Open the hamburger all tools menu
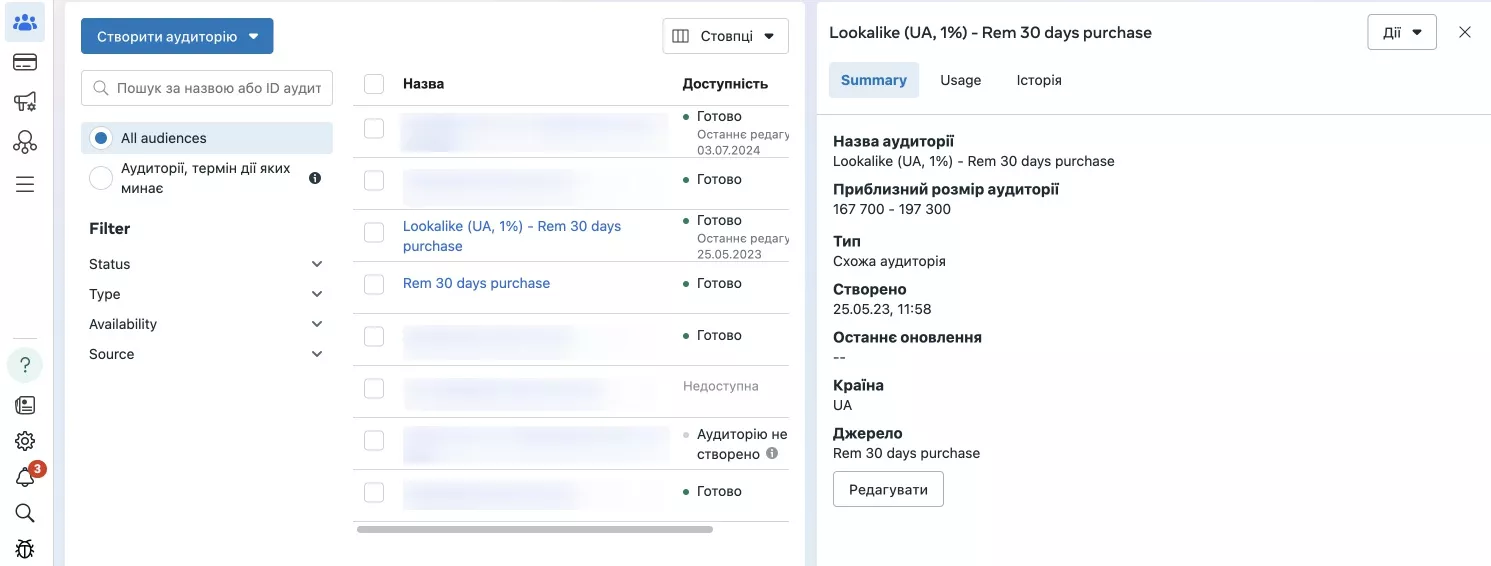1491x566 pixels. pos(25,184)
